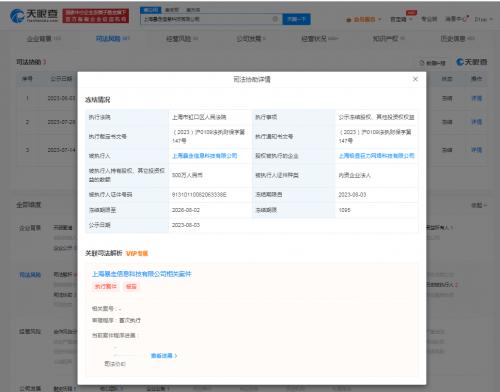Open the 专业版 header link
The image size is (500, 392).
pyautogui.click(x=429, y=19)
